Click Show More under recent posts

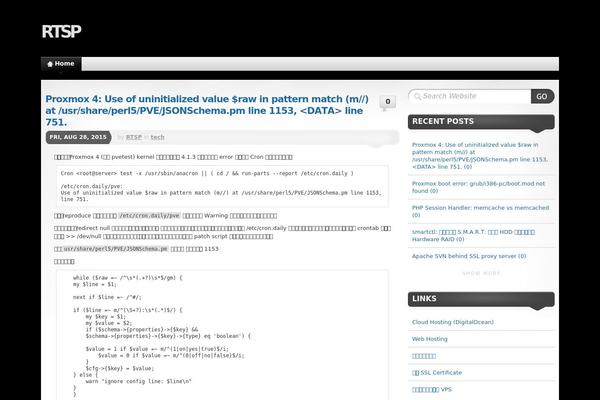[x=481, y=273]
